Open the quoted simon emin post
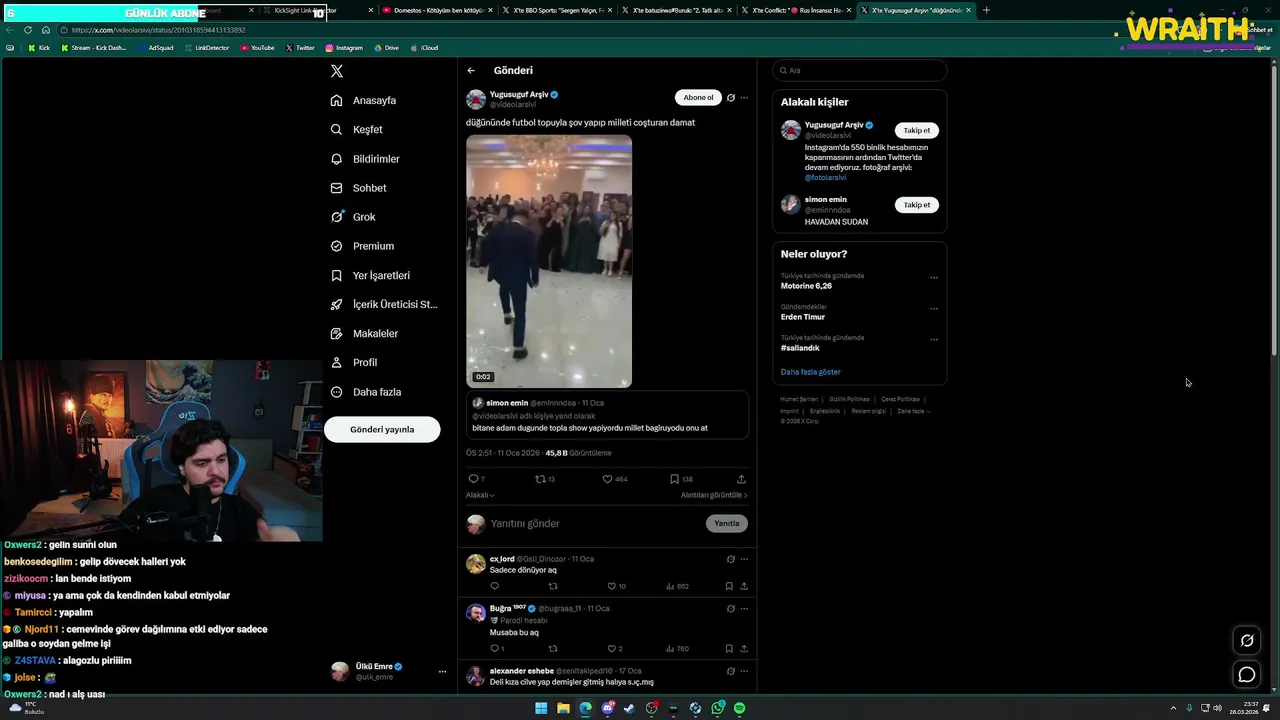This screenshot has width=1280, height=720. click(607, 415)
